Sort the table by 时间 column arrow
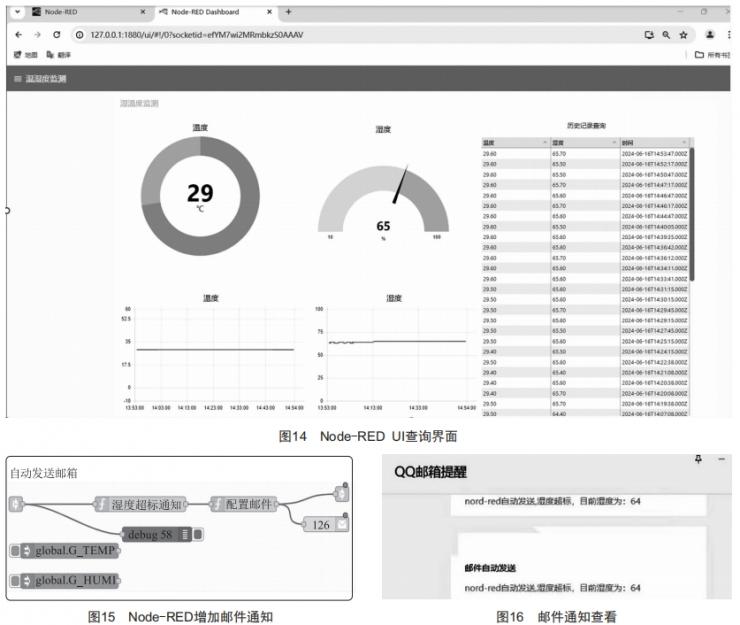This screenshot has height=625, width=740. click(x=684, y=142)
